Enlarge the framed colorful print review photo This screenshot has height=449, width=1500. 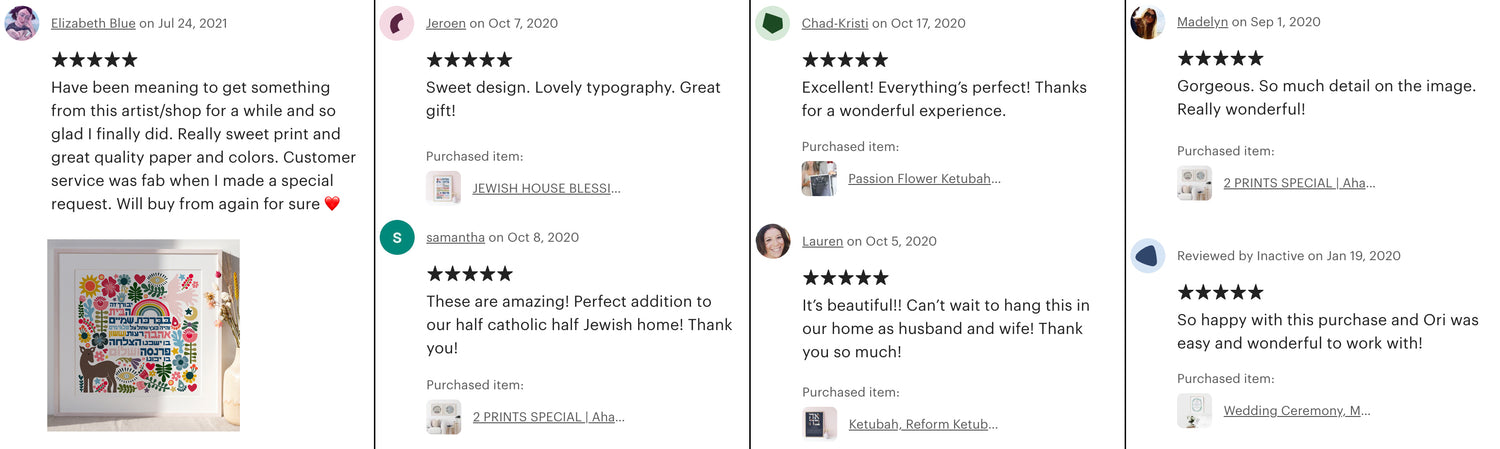143,335
